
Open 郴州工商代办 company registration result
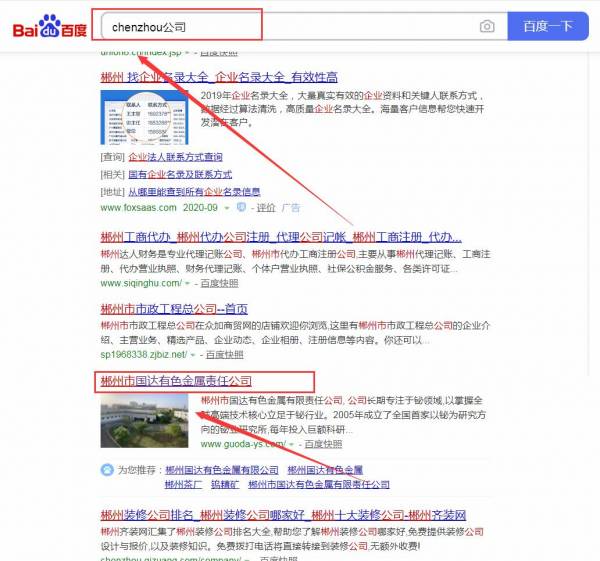coord(280,238)
